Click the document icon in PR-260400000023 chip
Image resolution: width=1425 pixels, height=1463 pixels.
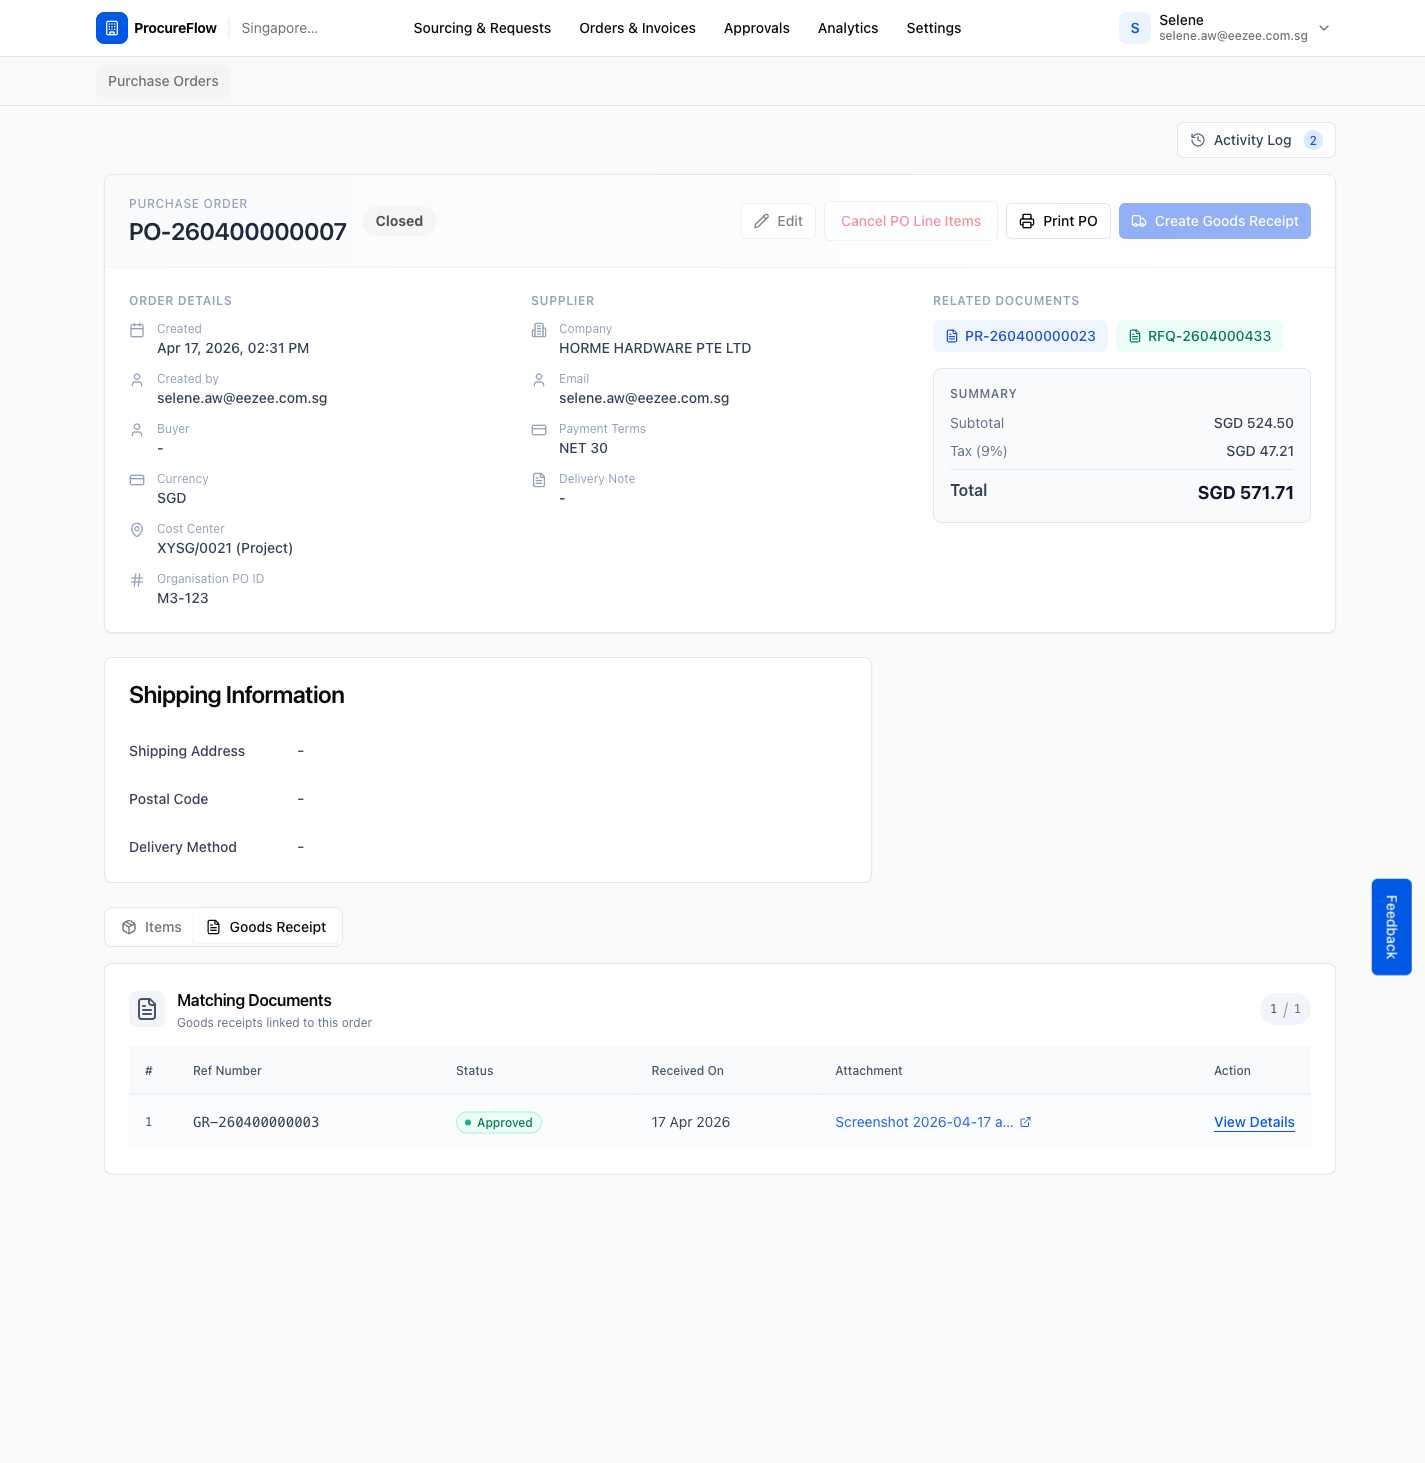[x=952, y=336]
